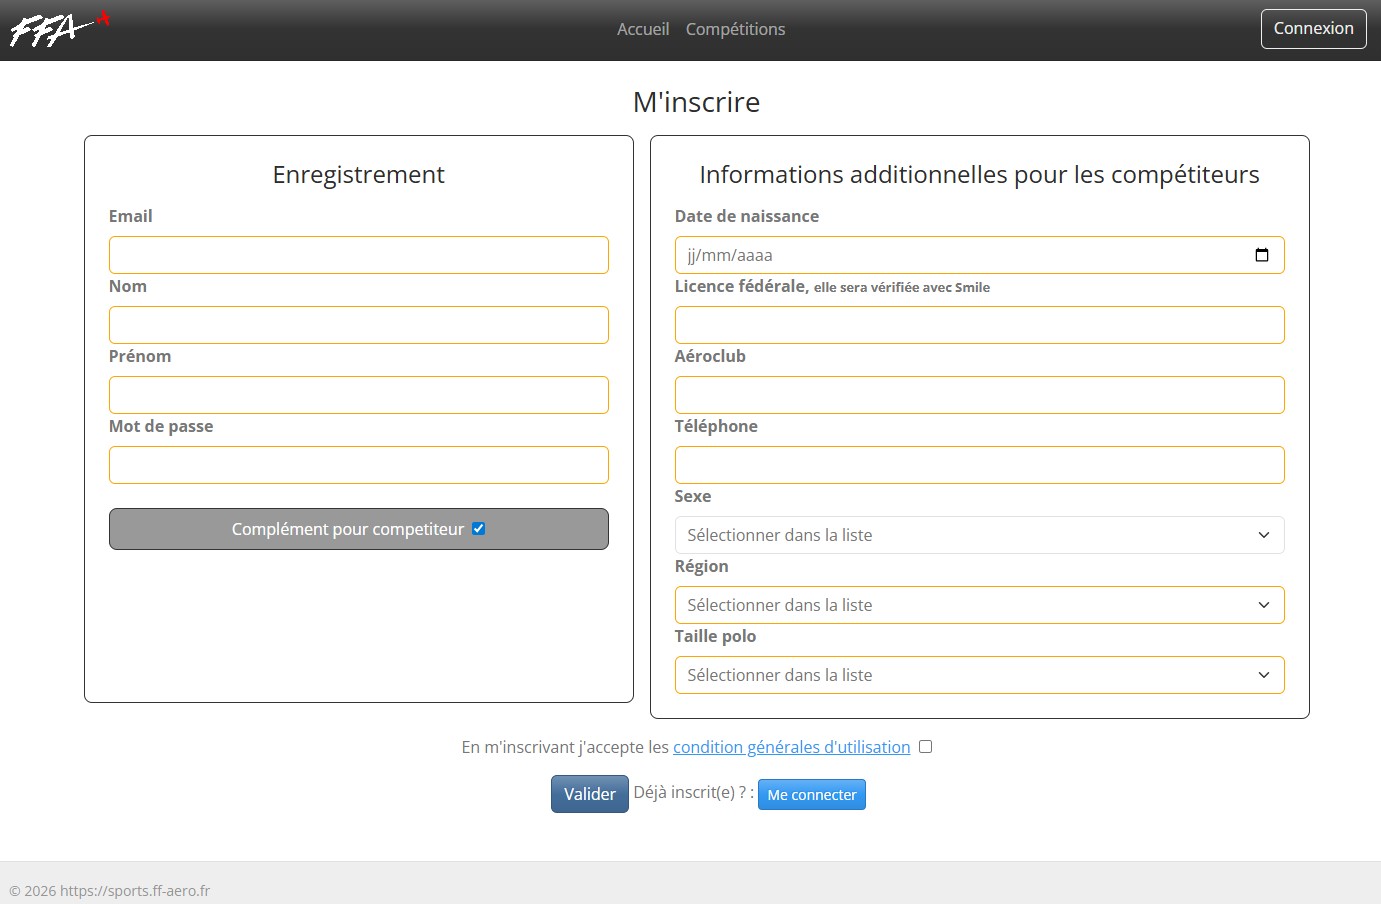Viewport: 1381px width, 904px height.
Task: Click the Connexion button
Action: (1312, 29)
